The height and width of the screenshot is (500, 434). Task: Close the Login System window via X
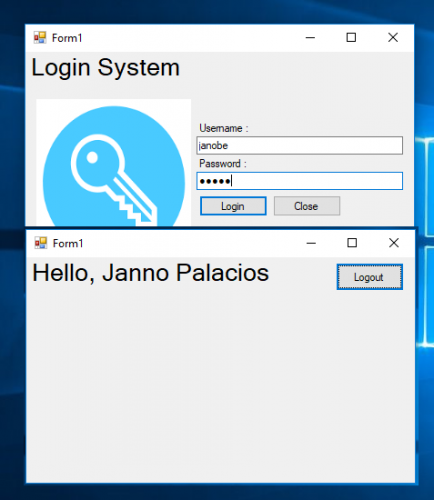(393, 38)
